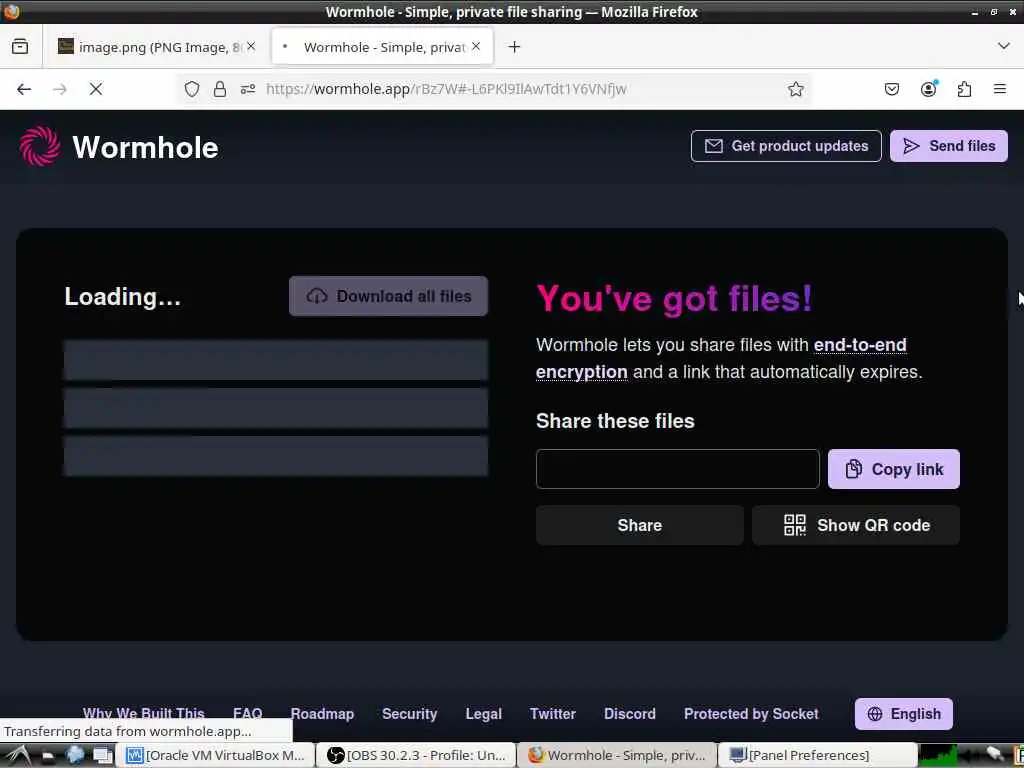Click the You've got files! heading
This screenshot has height=768, width=1024.
click(674, 298)
